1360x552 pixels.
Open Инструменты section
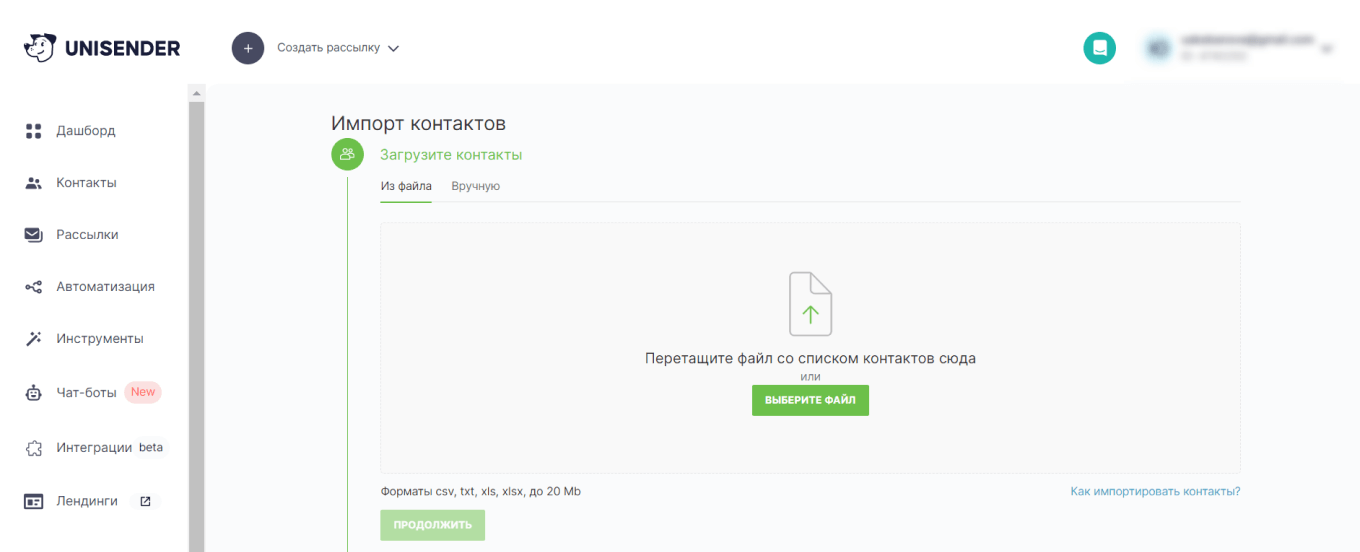(x=100, y=339)
